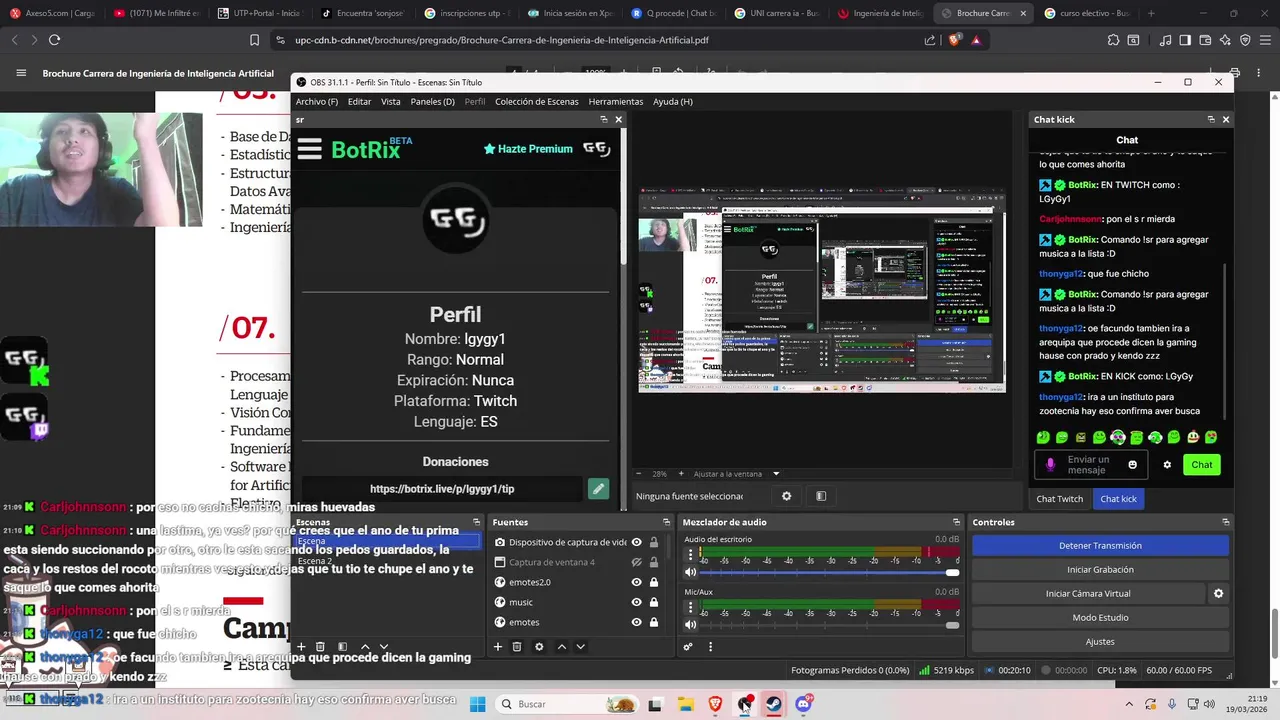Move scene up in Escenas toolbar
The height and width of the screenshot is (720, 1280).
(365, 647)
